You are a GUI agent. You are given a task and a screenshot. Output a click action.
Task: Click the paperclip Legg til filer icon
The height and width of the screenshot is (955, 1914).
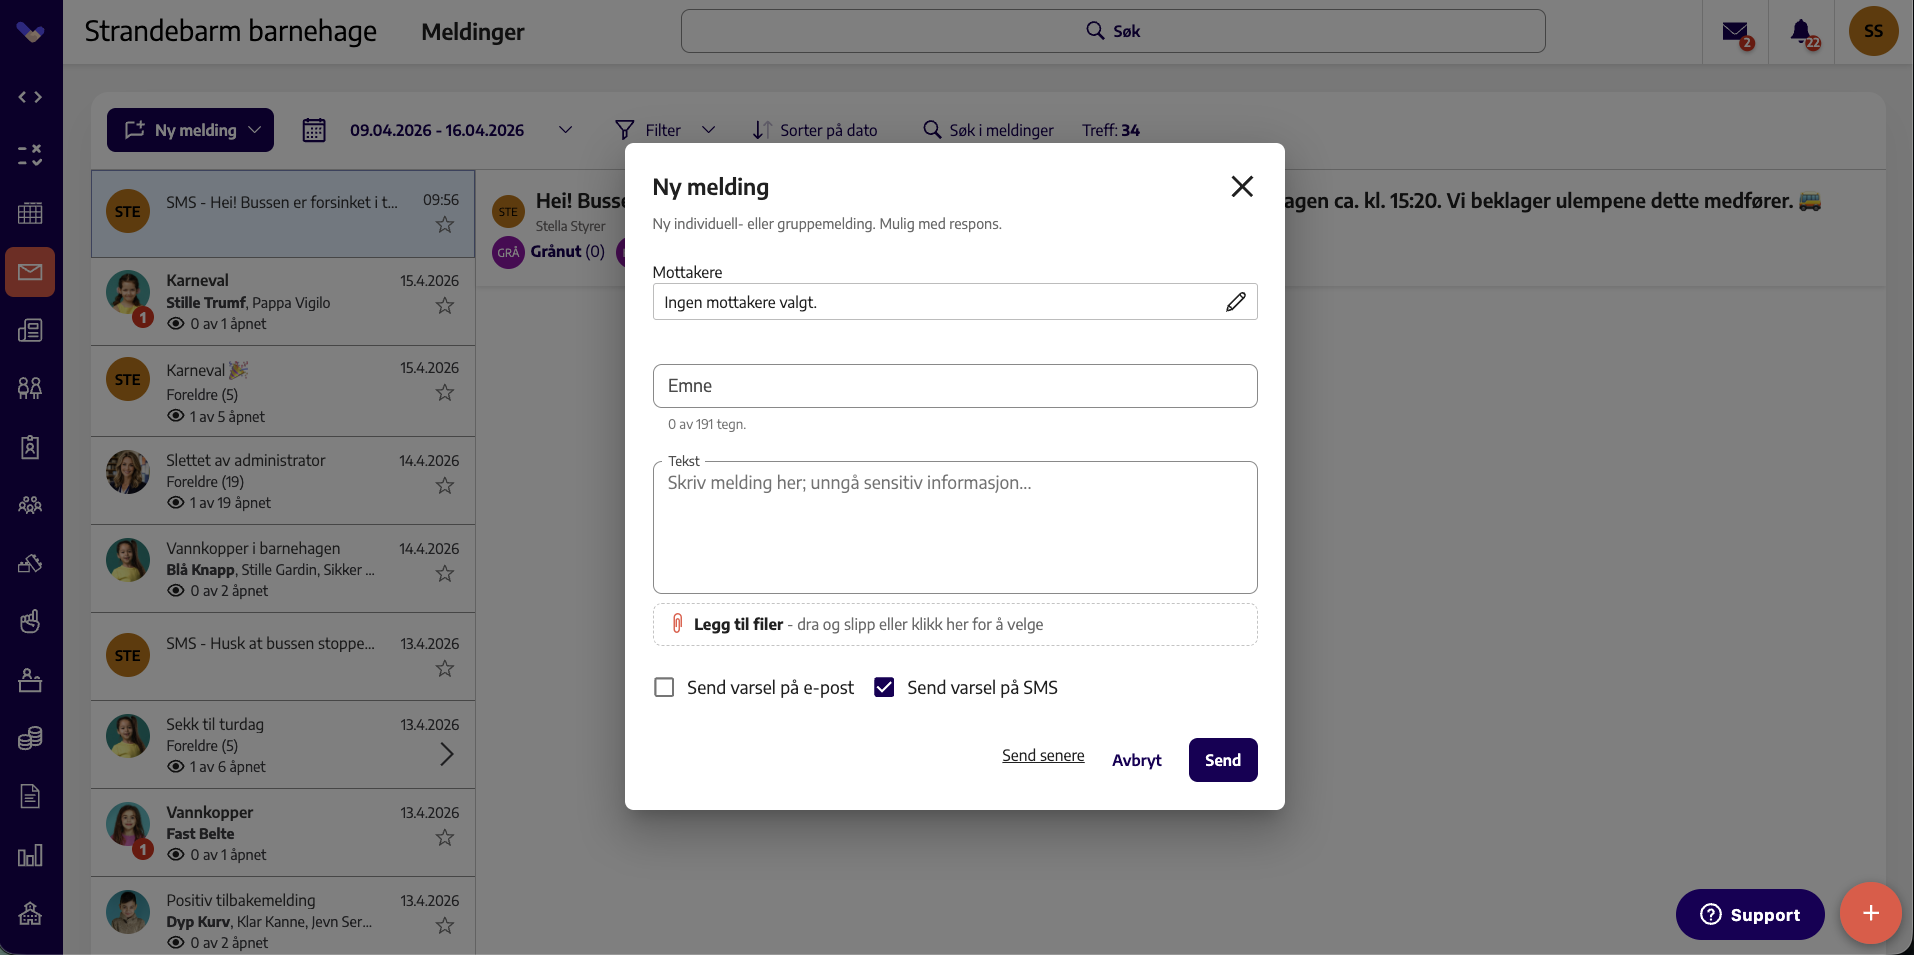coord(677,624)
